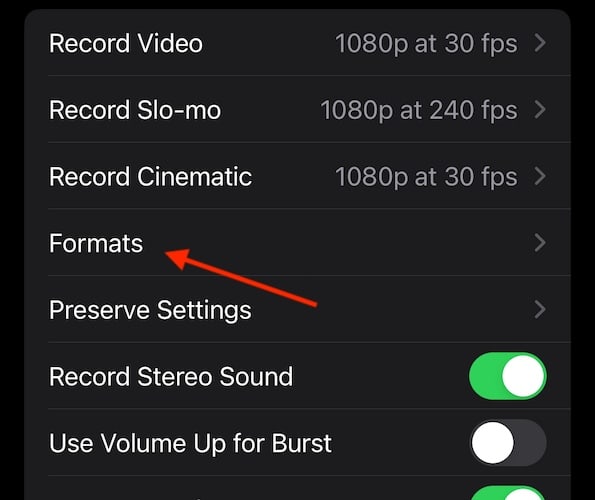
Task: Enable Use Volume Up for Burst
Action: click(x=508, y=443)
